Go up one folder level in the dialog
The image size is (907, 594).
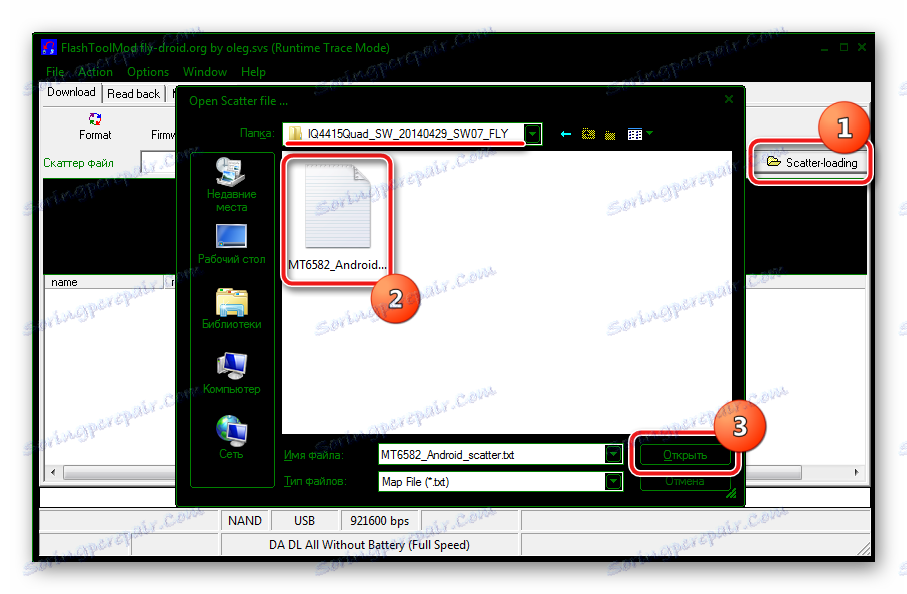588,132
